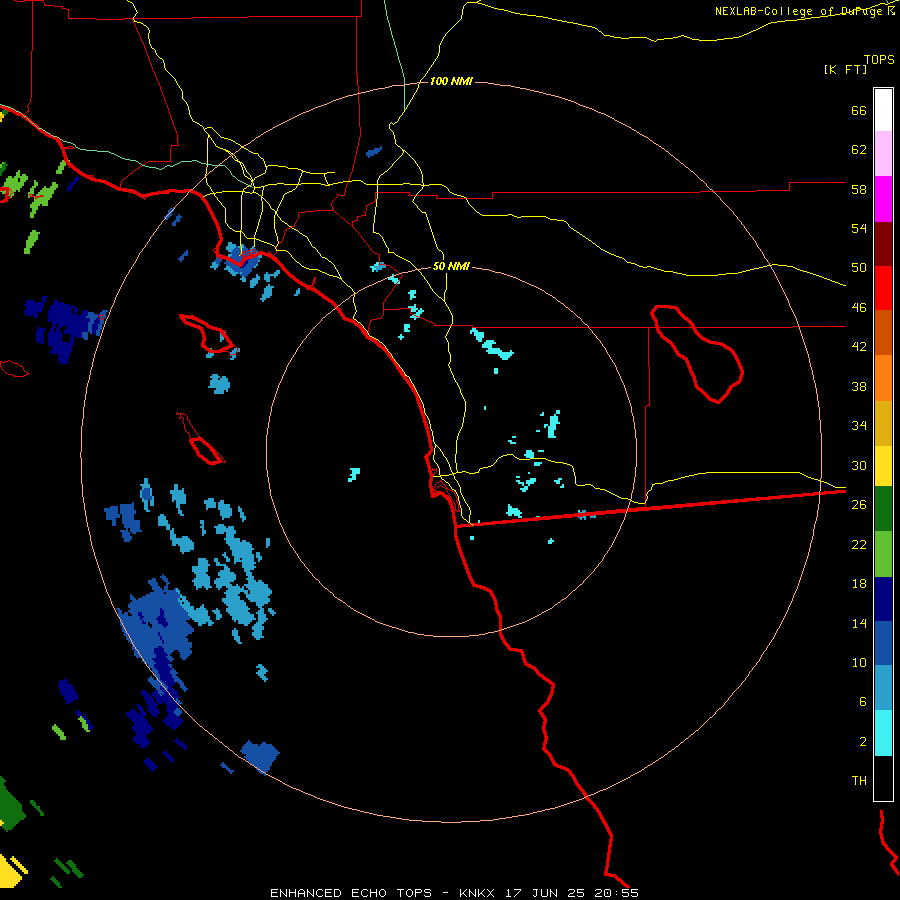Click the light blue legend swatch
This screenshot has width=900, height=900.
tap(883, 688)
